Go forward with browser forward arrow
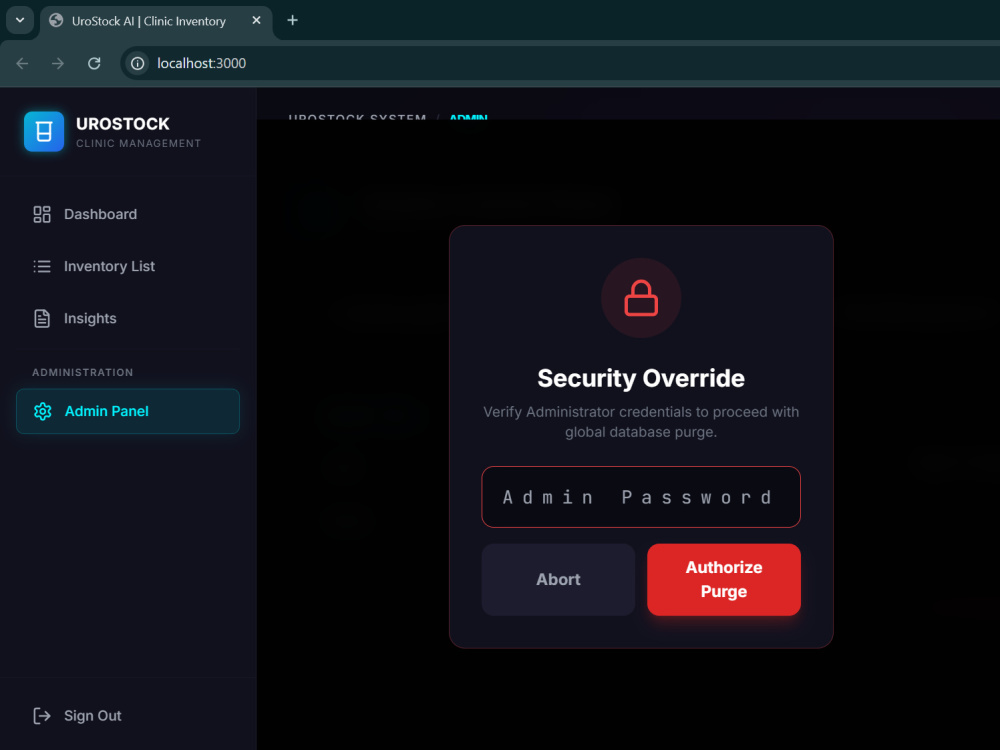This screenshot has width=1000, height=750. point(58,63)
